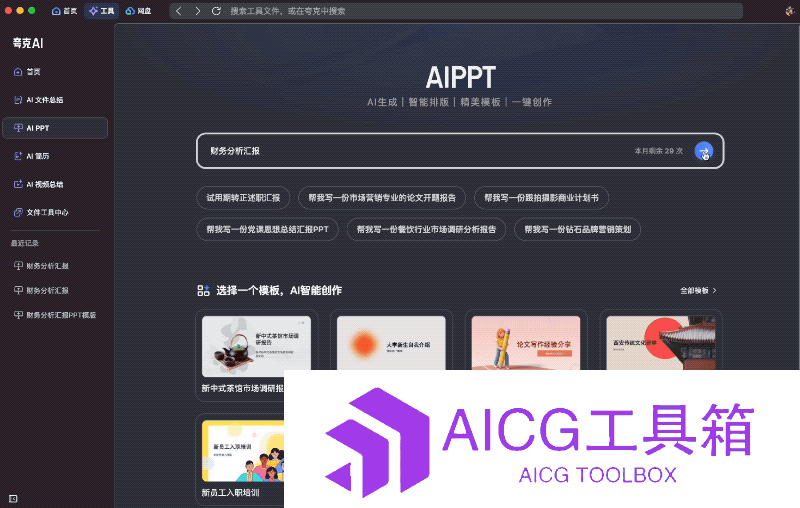Image resolution: width=800 pixels, height=508 pixels.
Task: Open 文件工具中心 in sidebar
Action: (55, 212)
